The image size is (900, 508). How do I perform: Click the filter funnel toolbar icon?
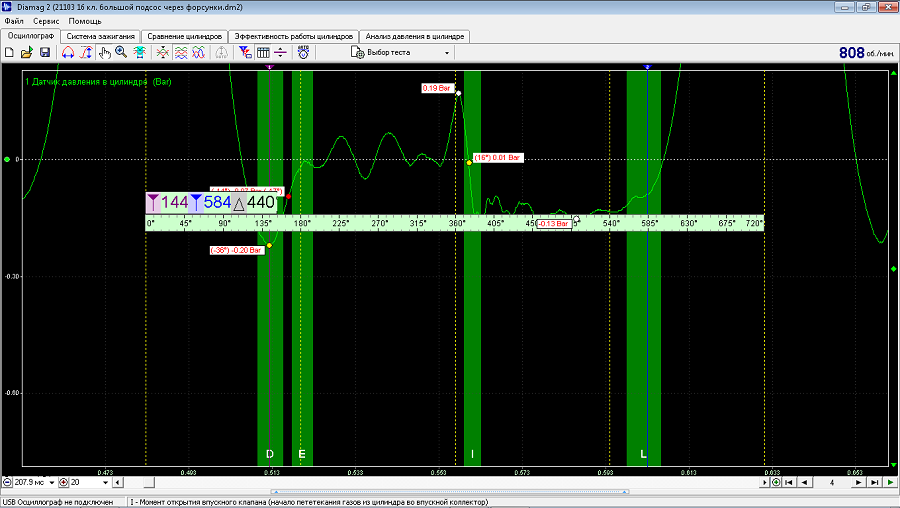click(x=245, y=52)
